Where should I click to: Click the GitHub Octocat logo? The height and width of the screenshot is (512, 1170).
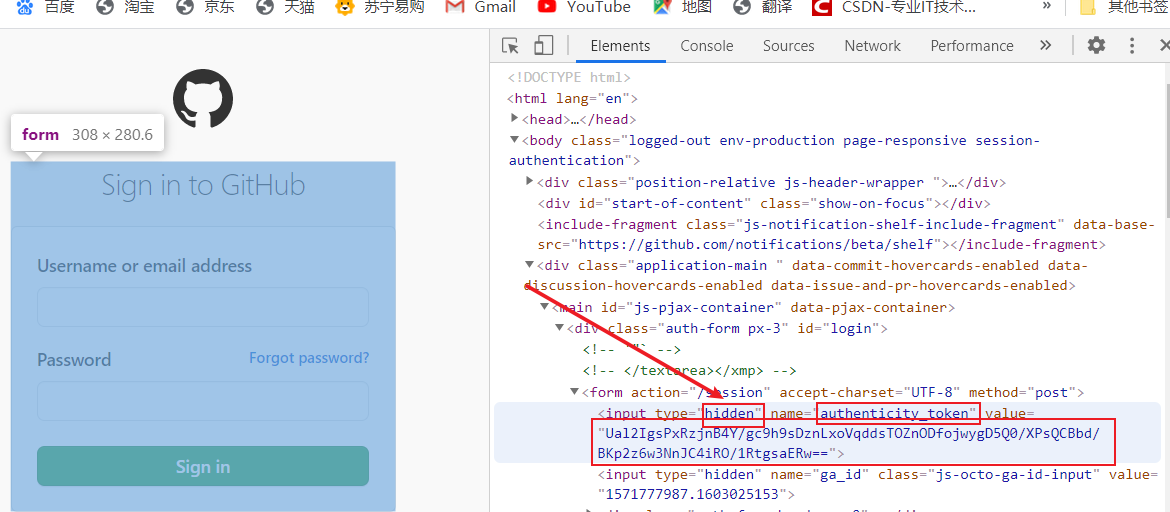point(203,99)
